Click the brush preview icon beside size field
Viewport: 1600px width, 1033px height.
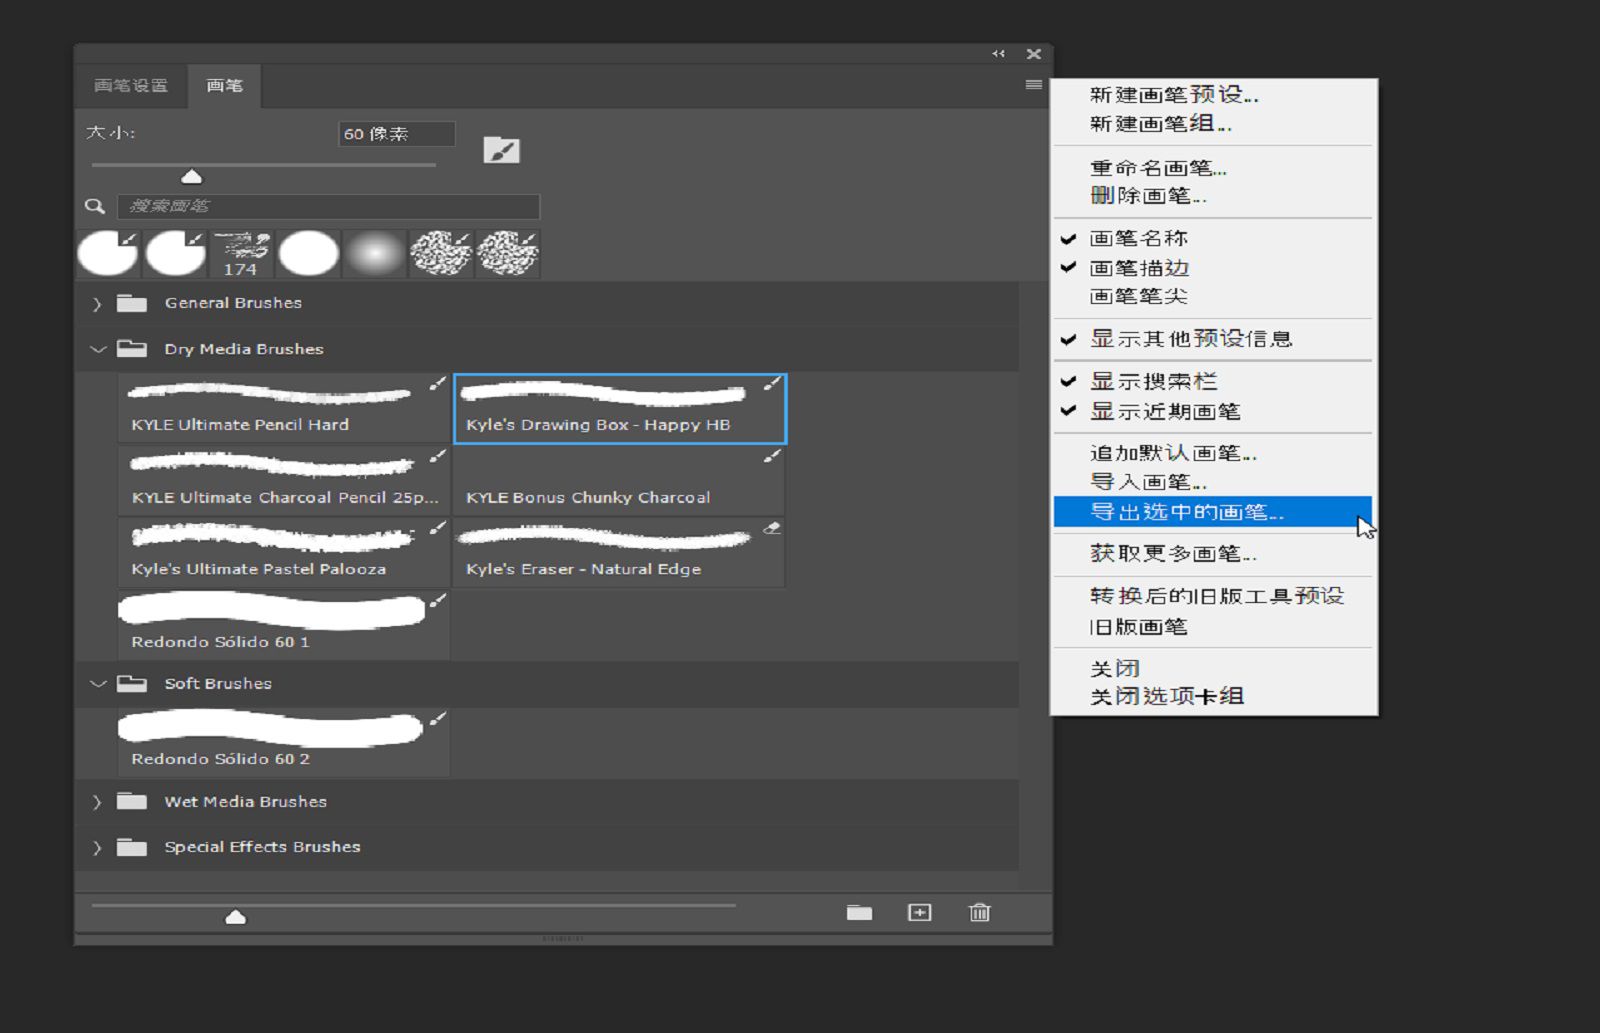502,149
